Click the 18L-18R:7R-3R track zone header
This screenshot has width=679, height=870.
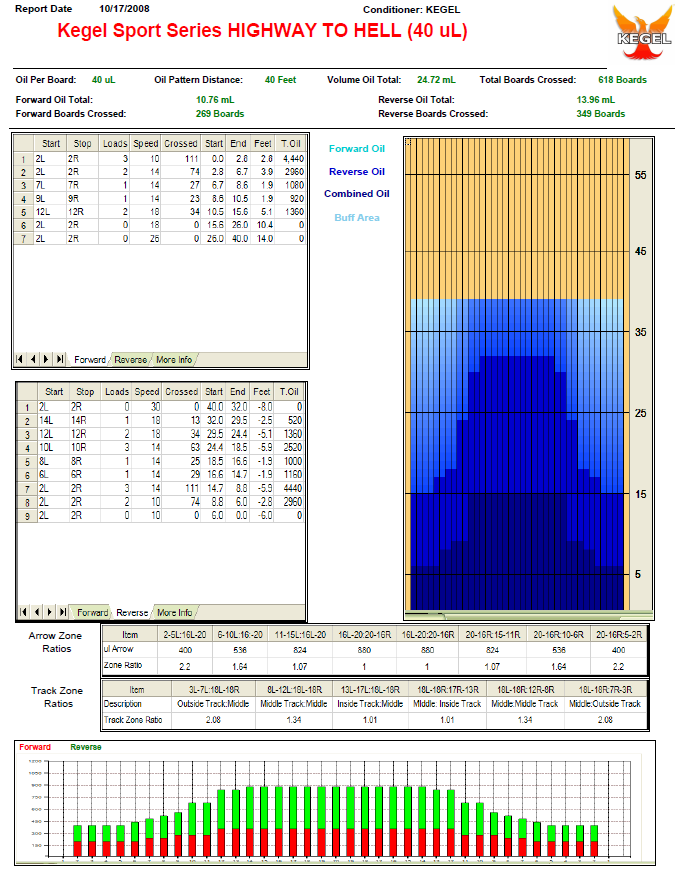[605, 690]
